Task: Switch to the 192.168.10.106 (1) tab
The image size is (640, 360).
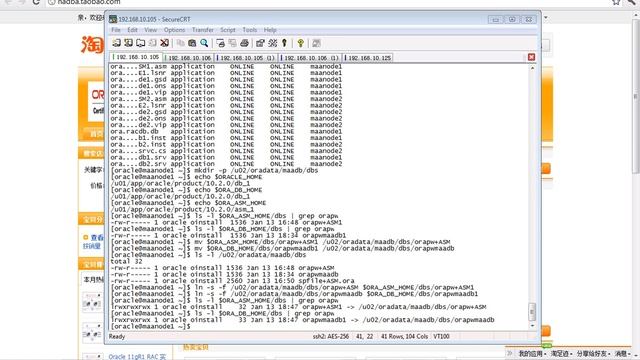Action: (x=311, y=58)
